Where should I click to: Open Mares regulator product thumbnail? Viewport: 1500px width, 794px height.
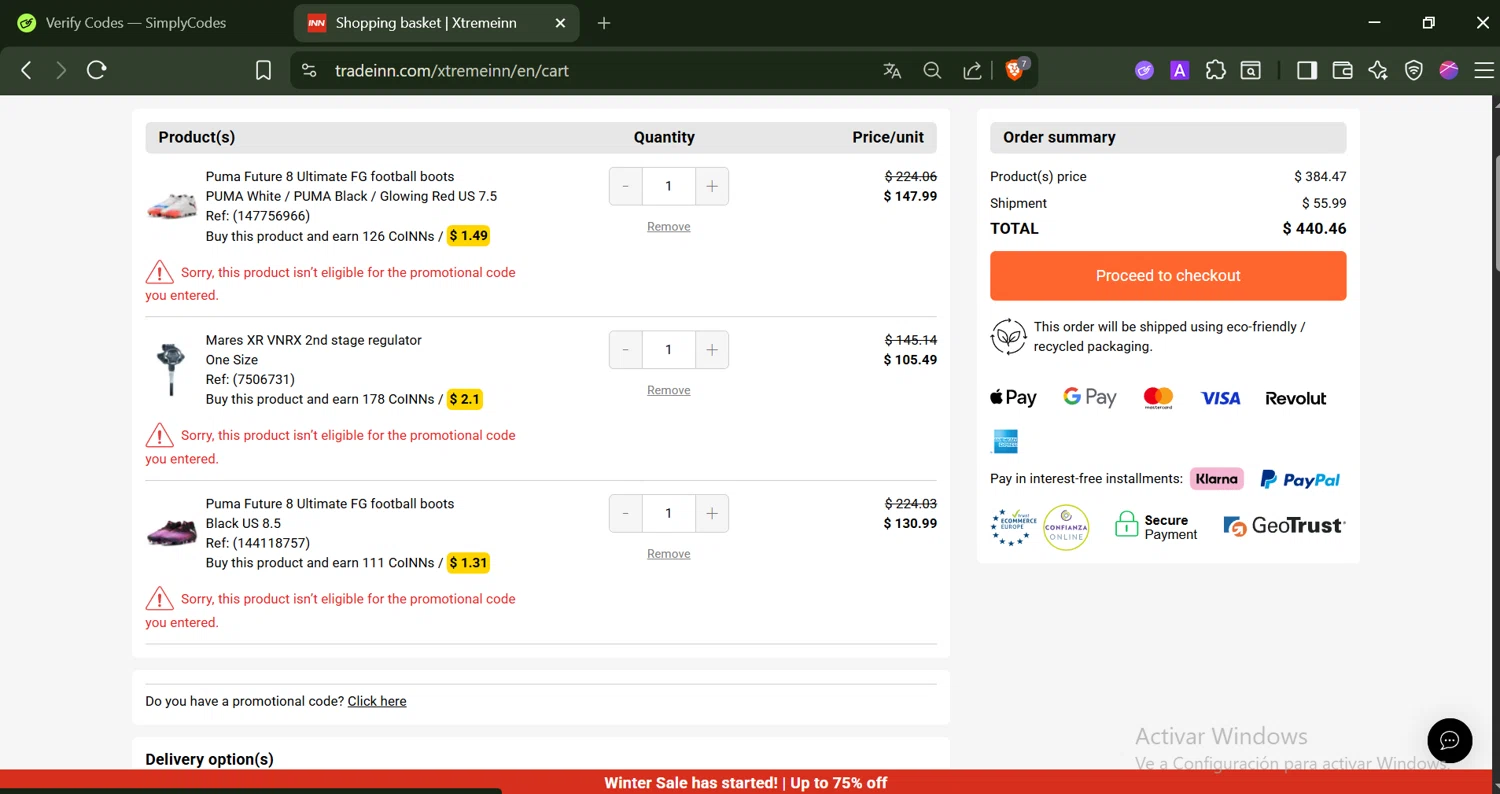pyautogui.click(x=171, y=369)
